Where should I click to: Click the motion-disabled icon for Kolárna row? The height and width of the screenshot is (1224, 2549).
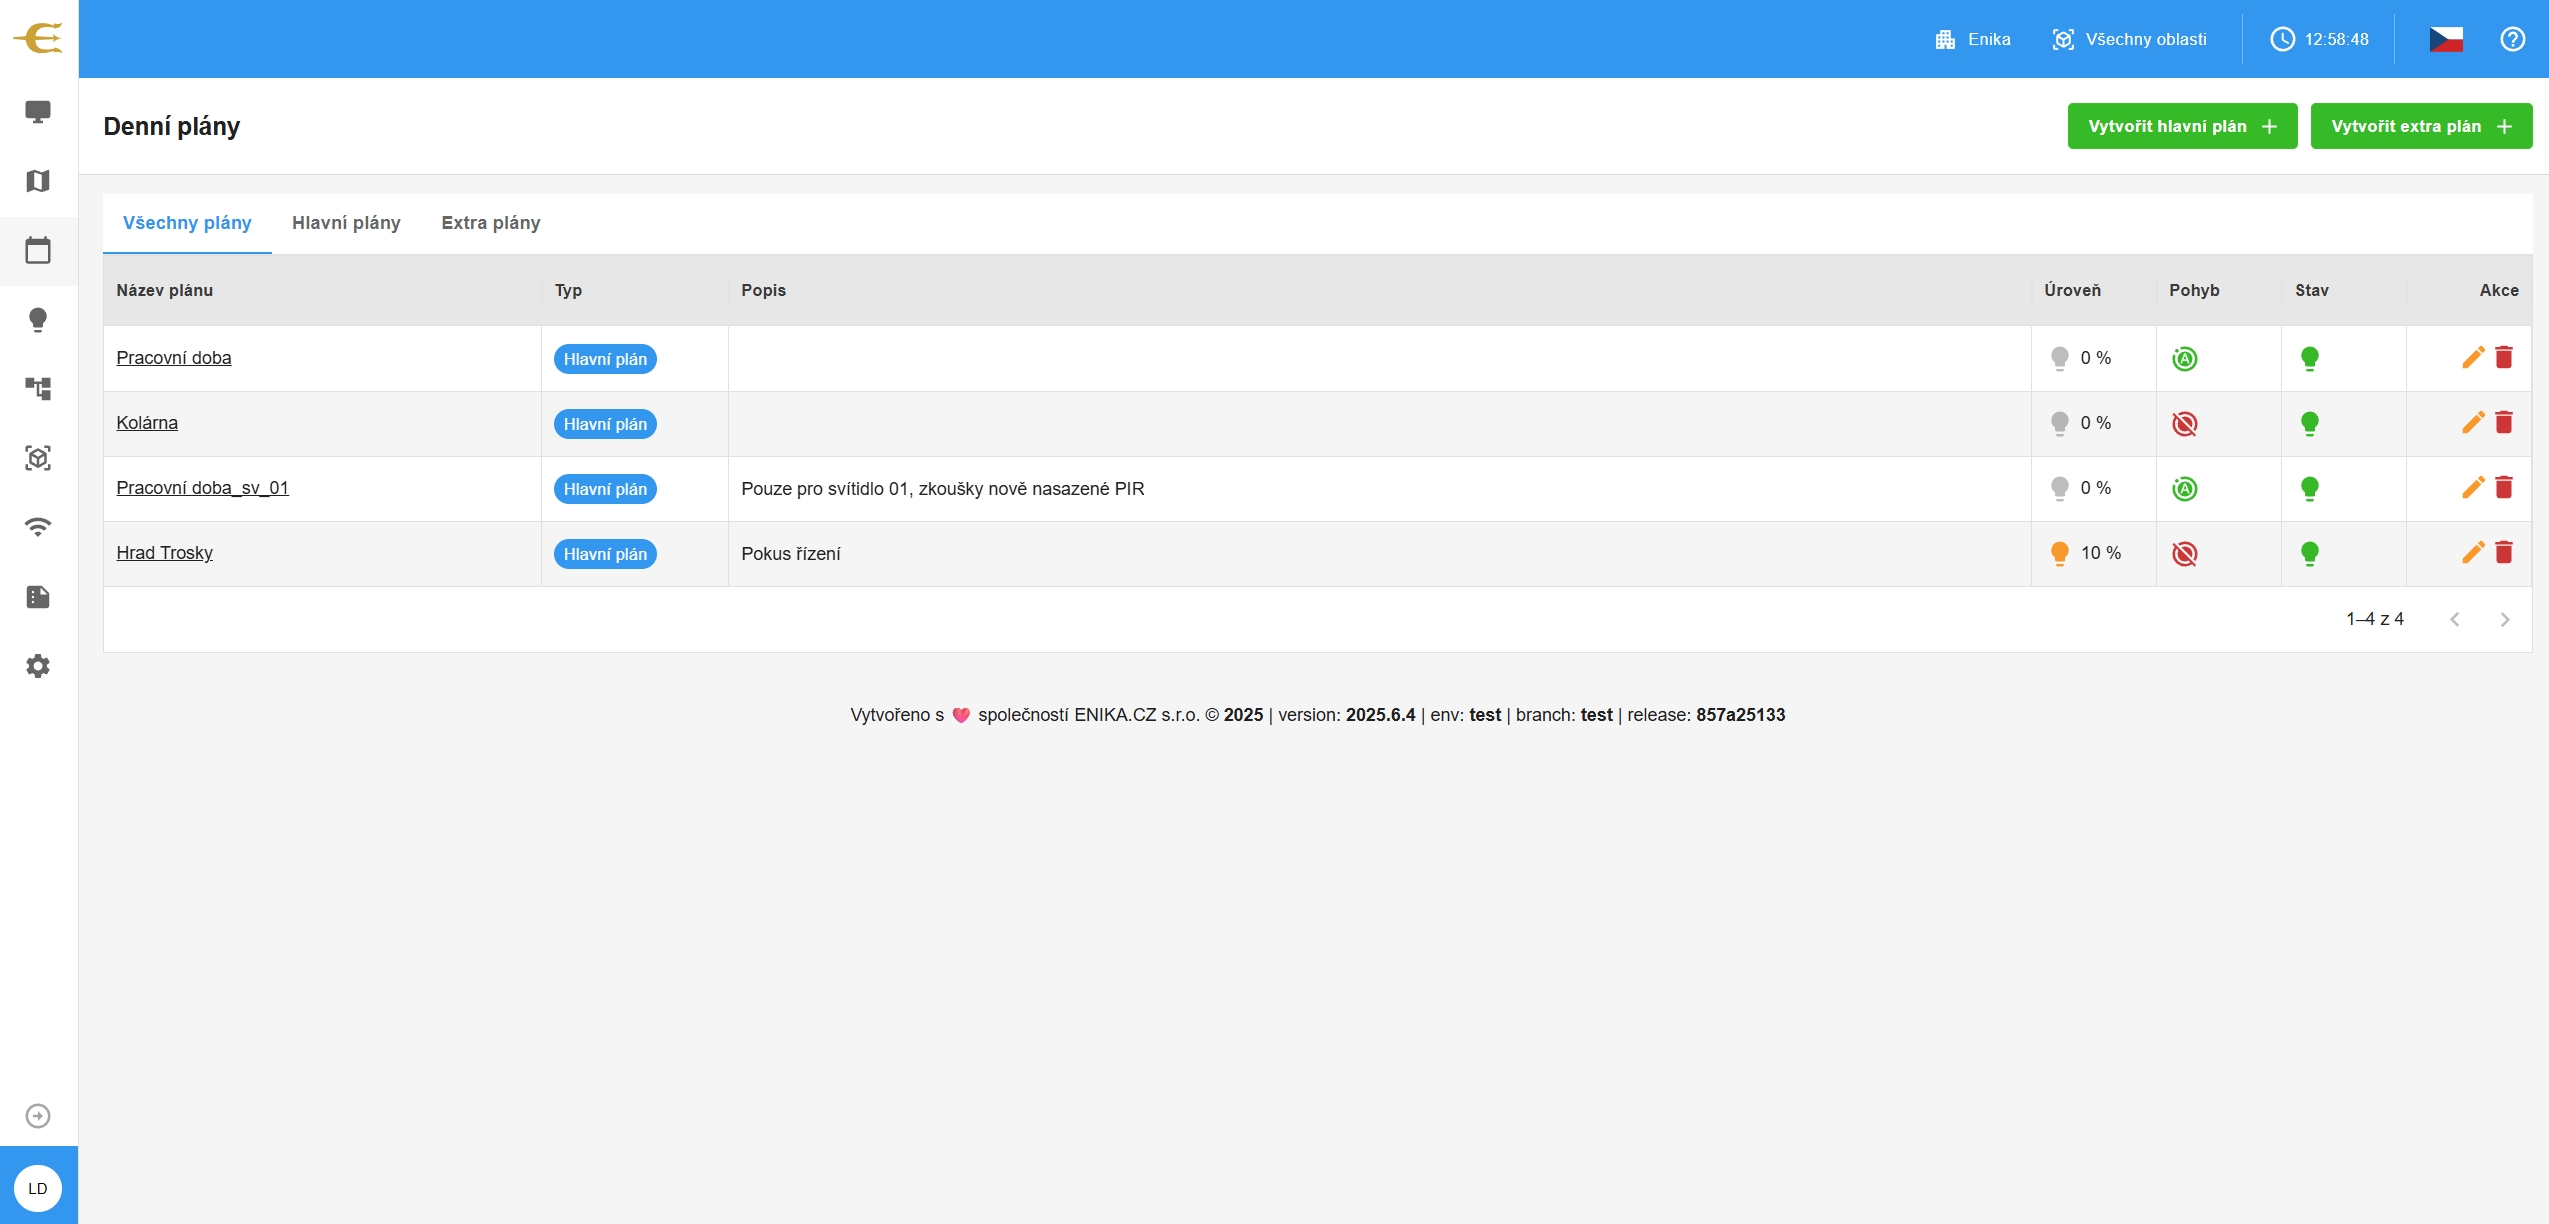pyautogui.click(x=2184, y=424)
